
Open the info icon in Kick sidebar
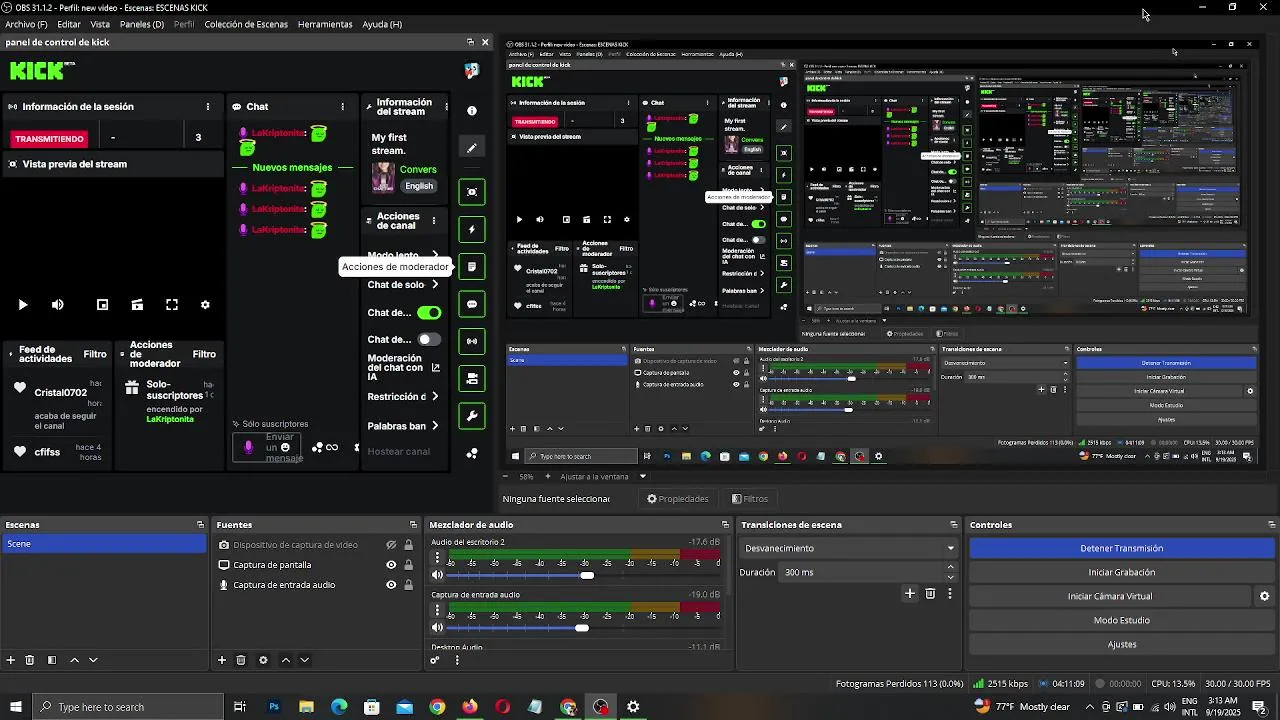click(x=472, y=111)
